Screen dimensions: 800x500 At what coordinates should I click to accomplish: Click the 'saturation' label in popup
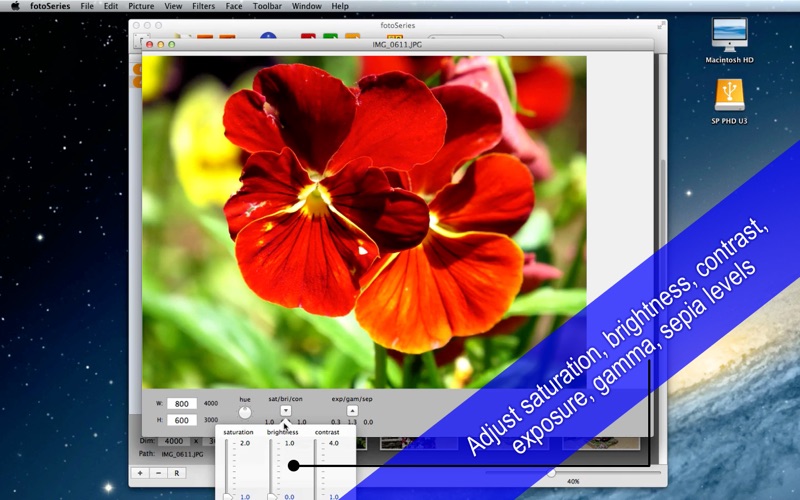238,432
